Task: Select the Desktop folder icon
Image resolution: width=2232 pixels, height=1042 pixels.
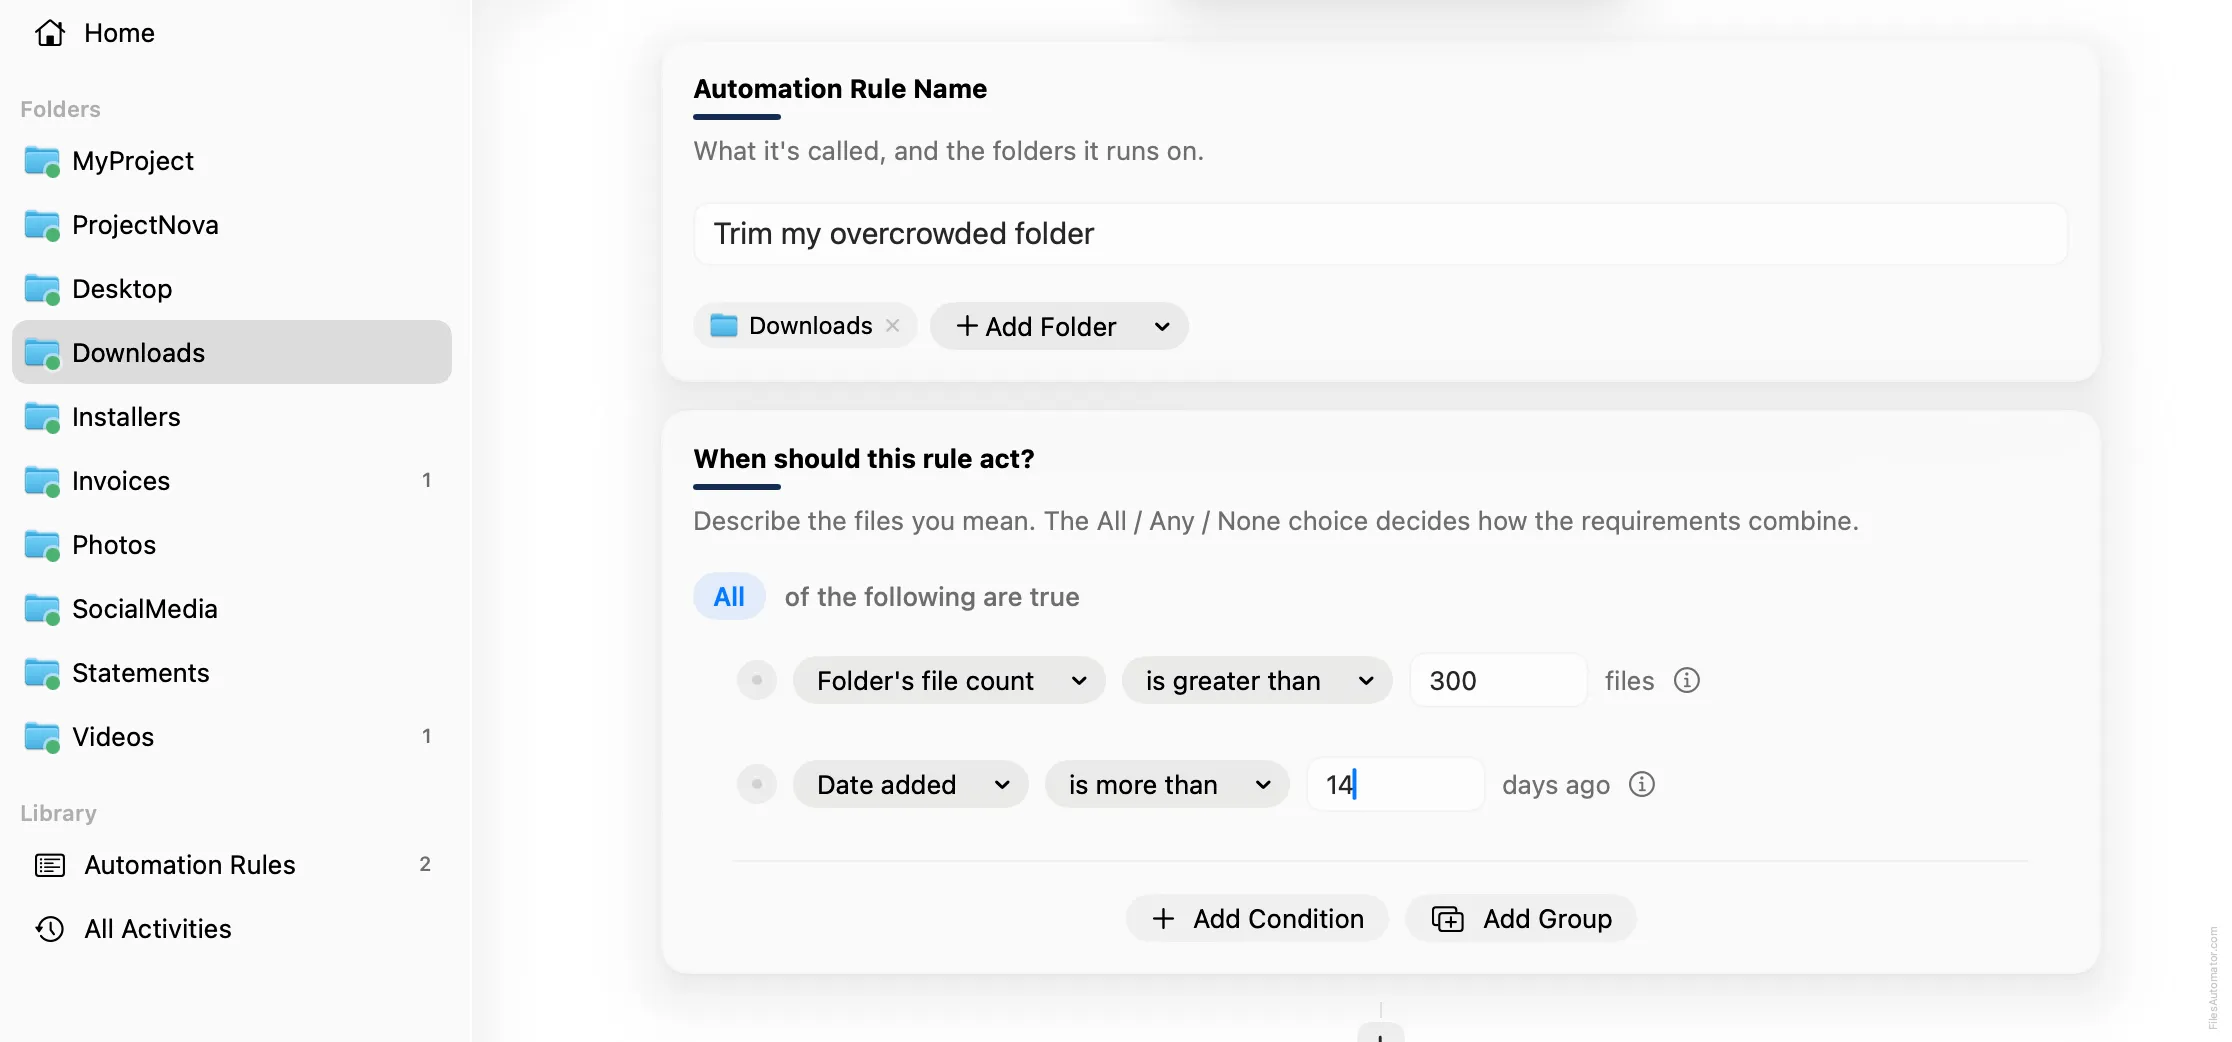Action: 42,289
